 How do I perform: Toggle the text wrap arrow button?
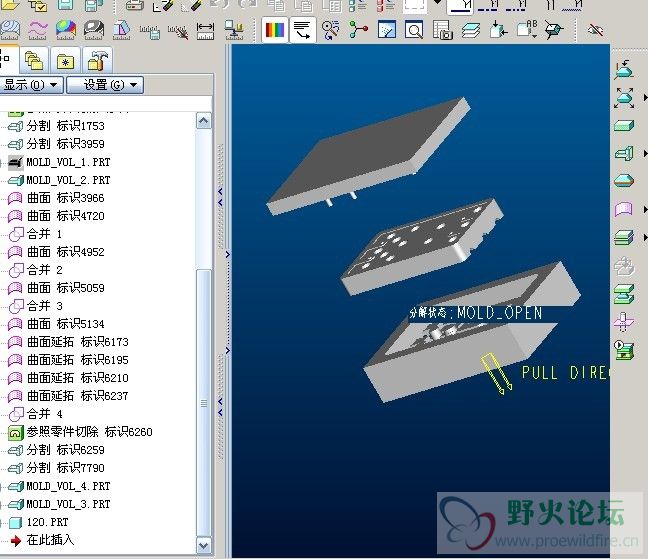(x=303, y=30)
